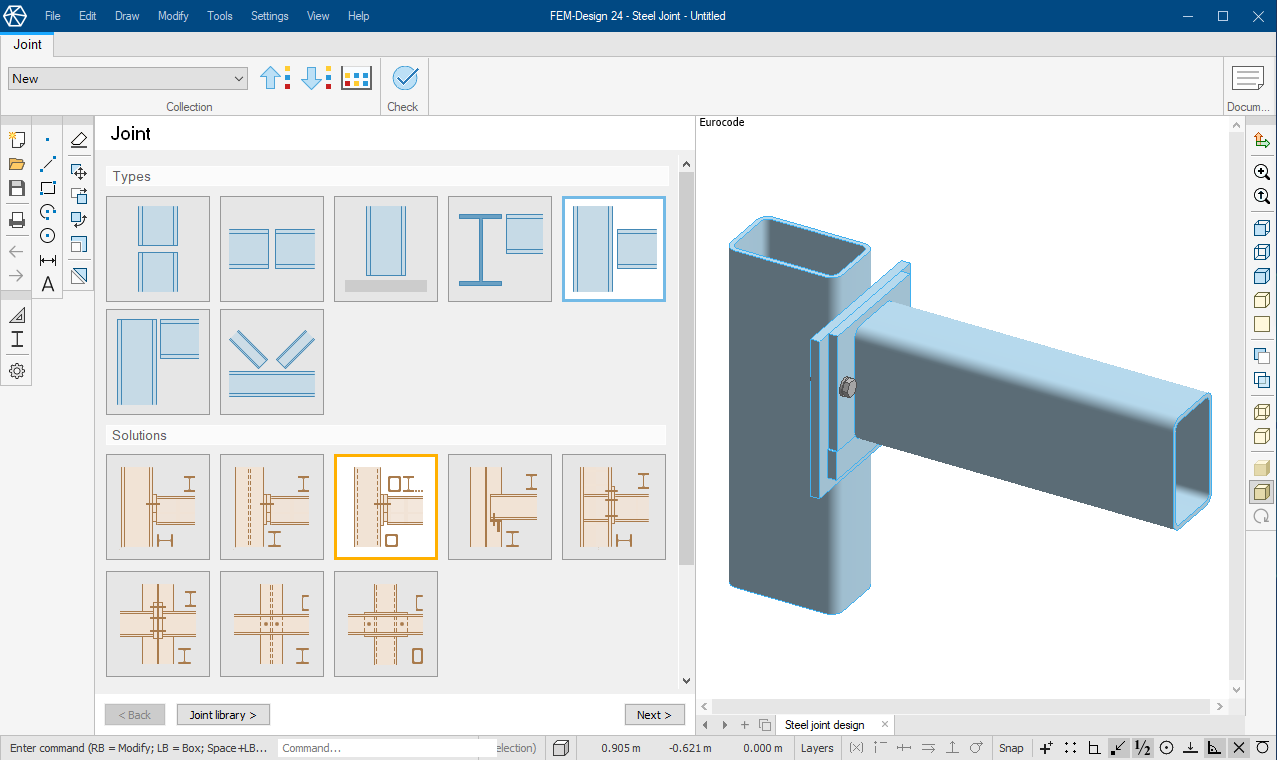Open the New collection dropdown
Viewport: 1277px width, 760px height.
pyautogui.click(x=128, y=79)
